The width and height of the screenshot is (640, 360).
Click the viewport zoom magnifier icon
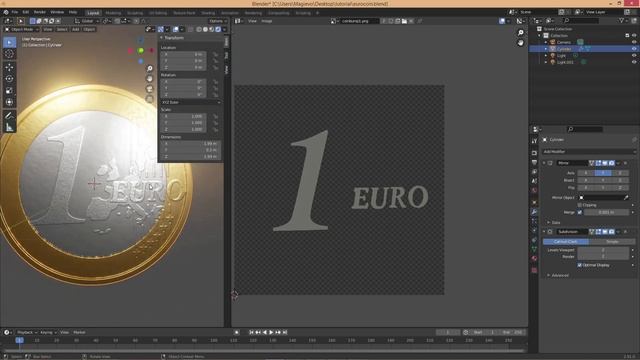[150, 69]
